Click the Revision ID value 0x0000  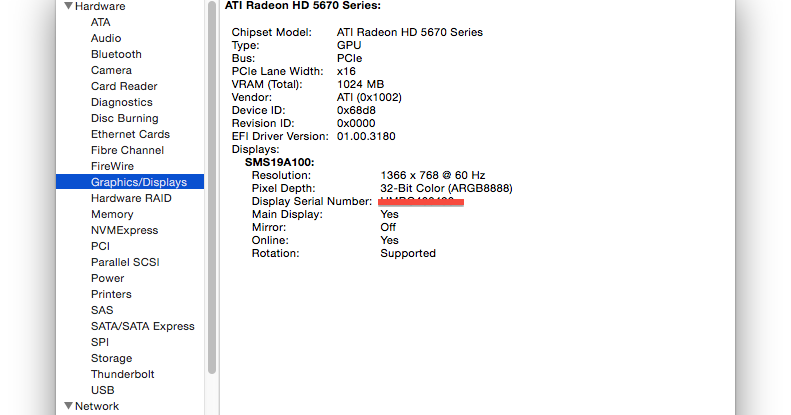356,124
